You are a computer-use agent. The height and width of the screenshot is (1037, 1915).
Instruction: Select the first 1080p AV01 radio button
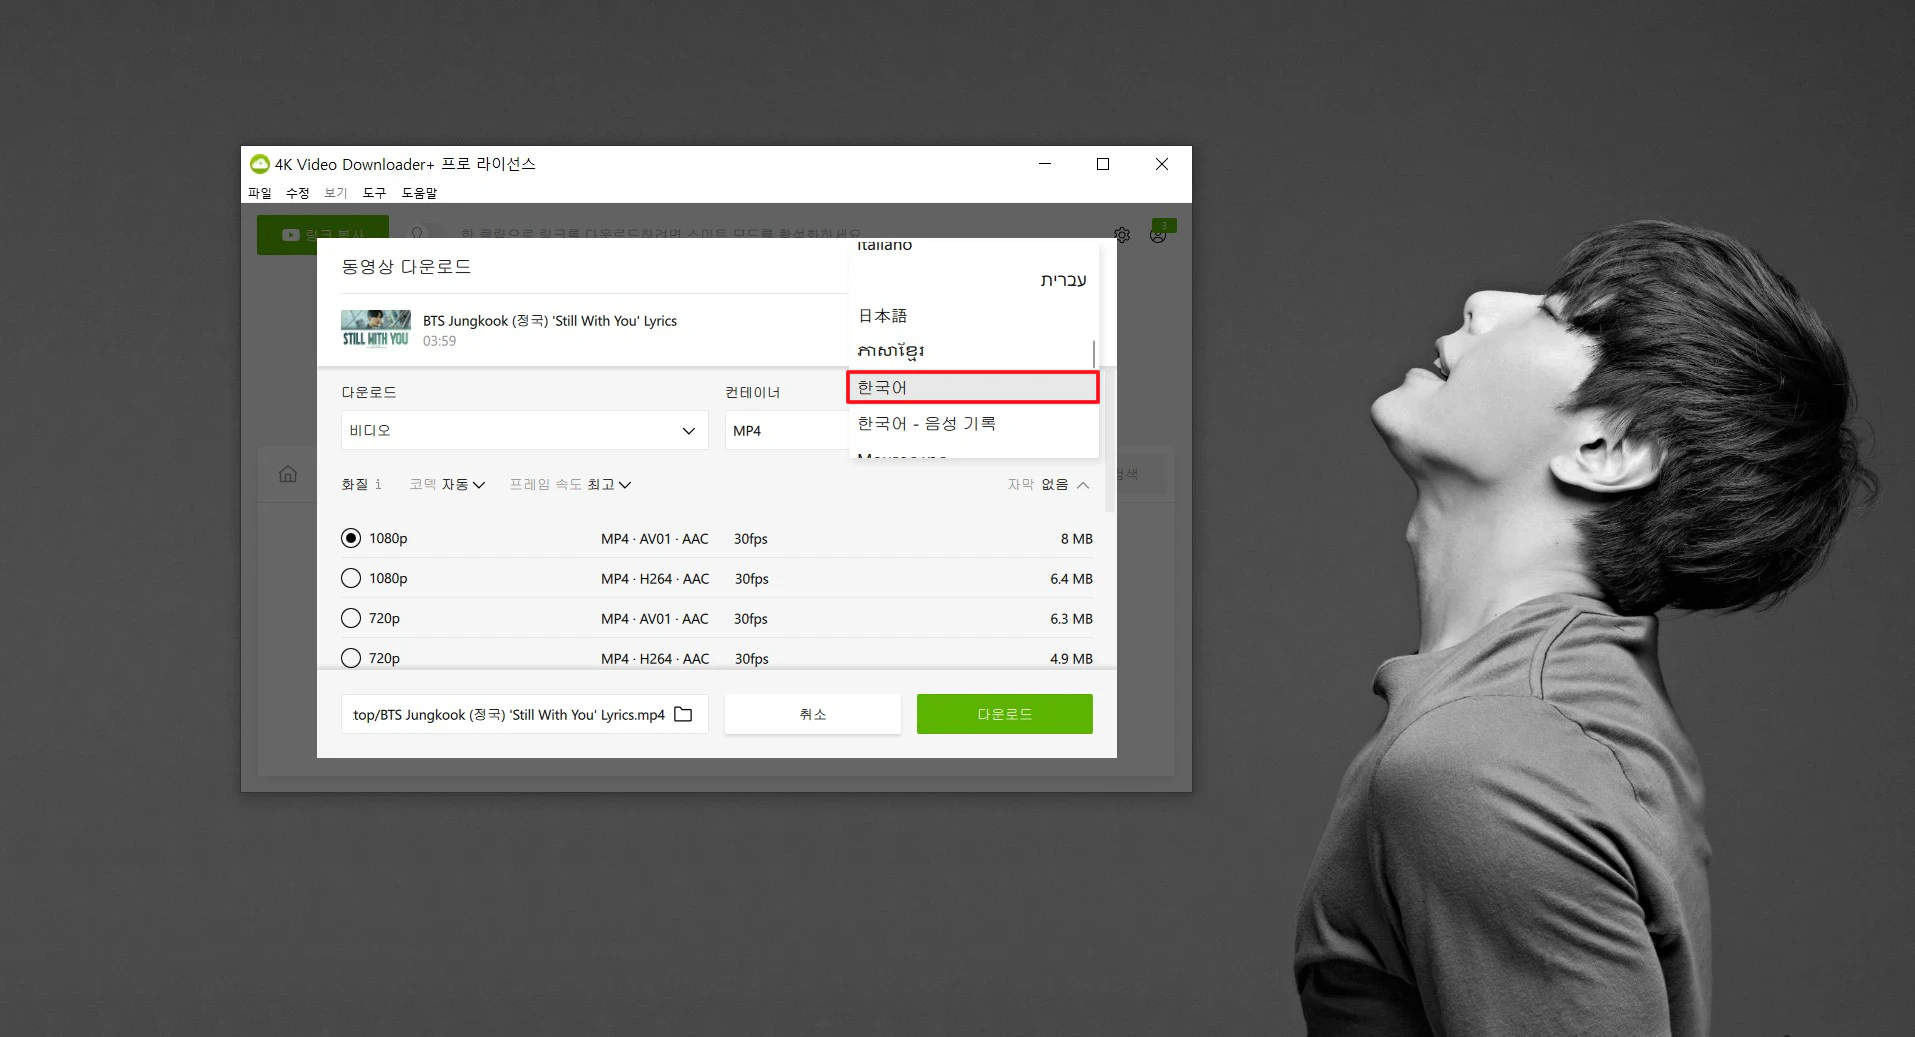[x=351, y=538]
